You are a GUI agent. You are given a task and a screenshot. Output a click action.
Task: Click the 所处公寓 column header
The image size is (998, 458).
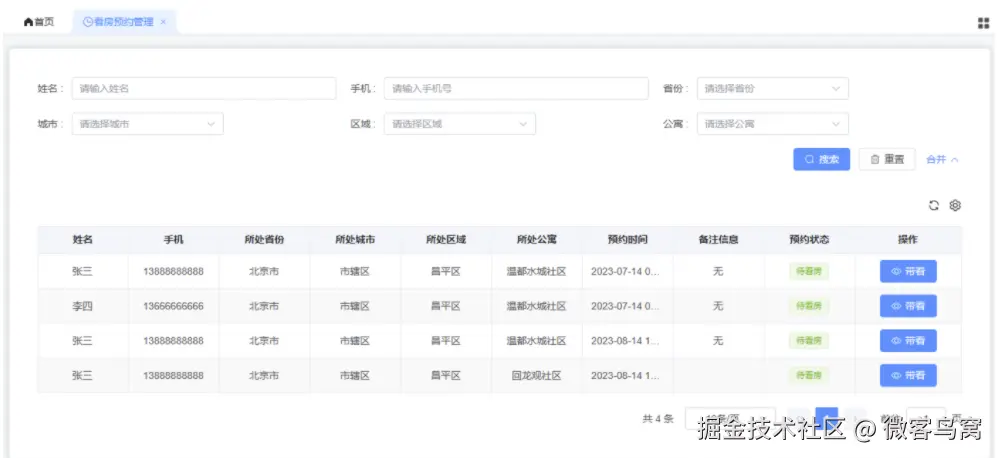click(x=537, y=240)
